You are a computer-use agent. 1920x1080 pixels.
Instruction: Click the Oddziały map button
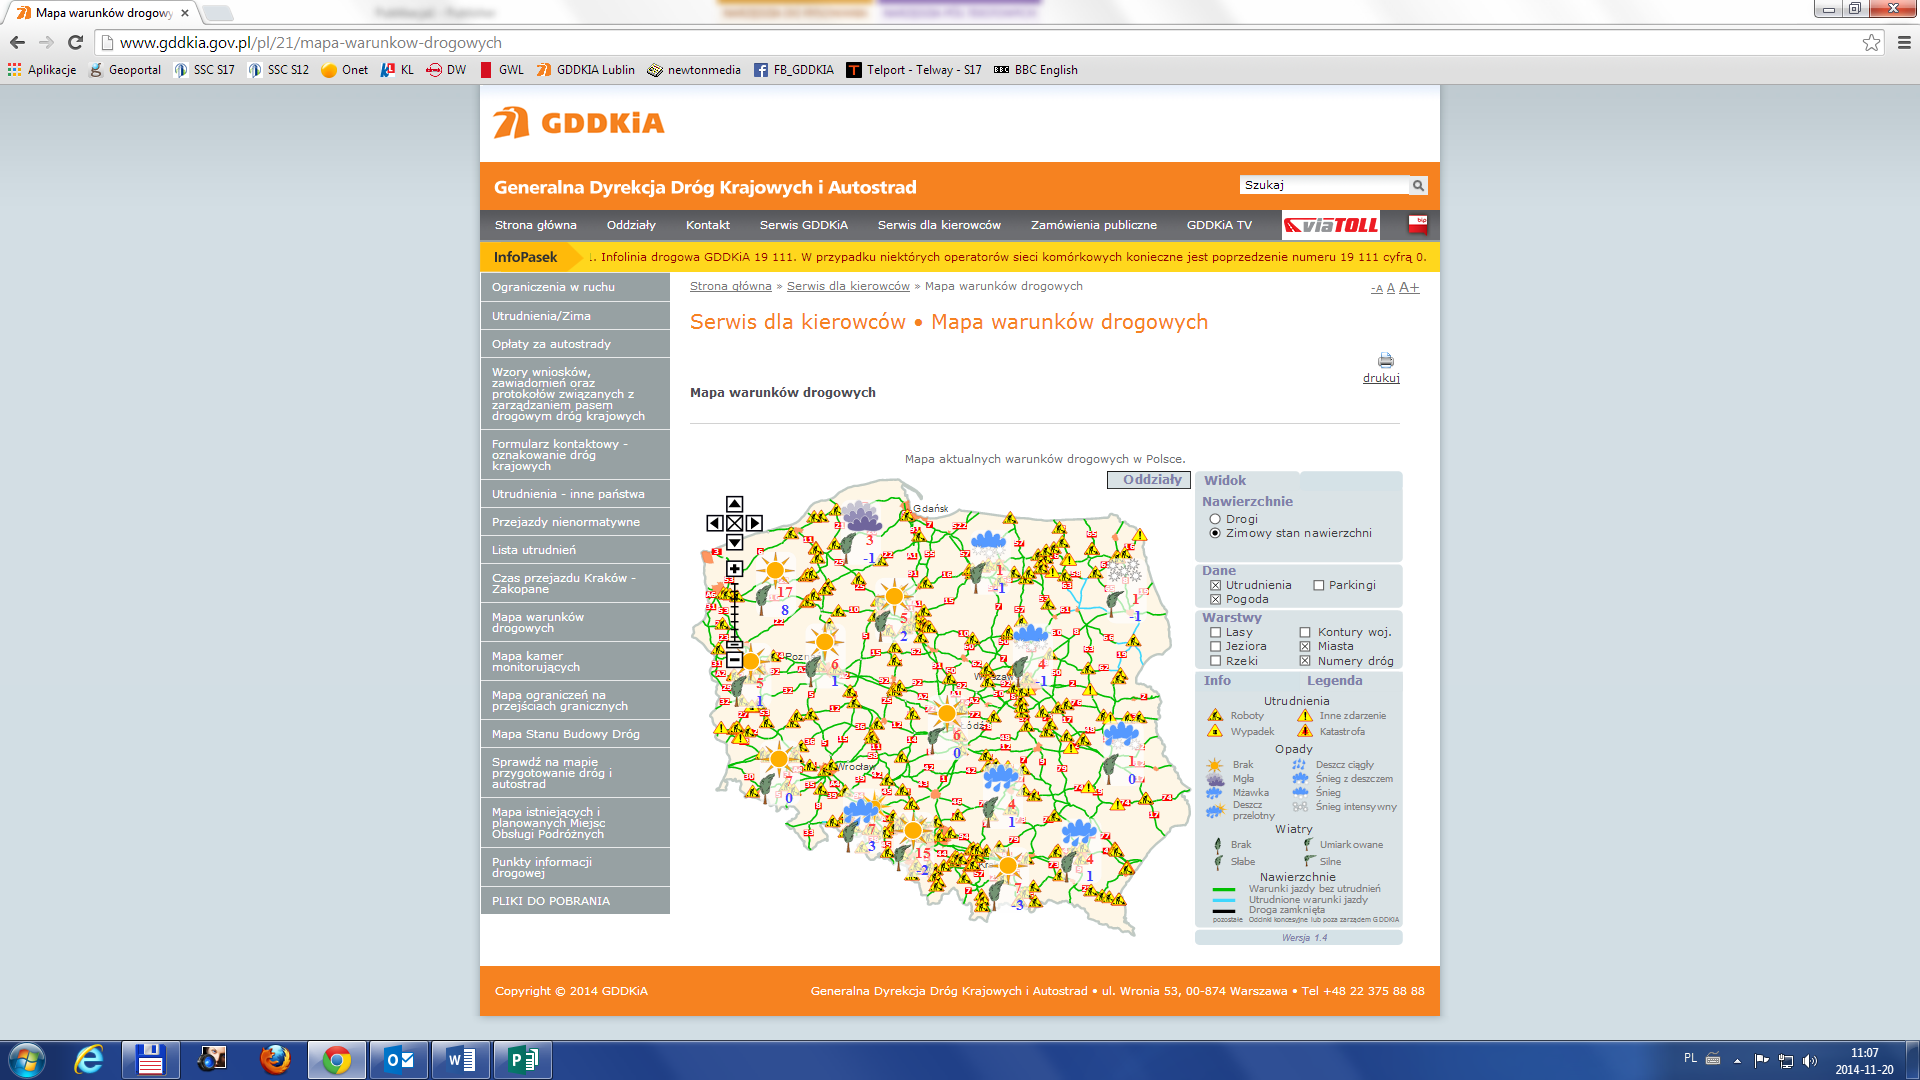(x=1149, y=480)
